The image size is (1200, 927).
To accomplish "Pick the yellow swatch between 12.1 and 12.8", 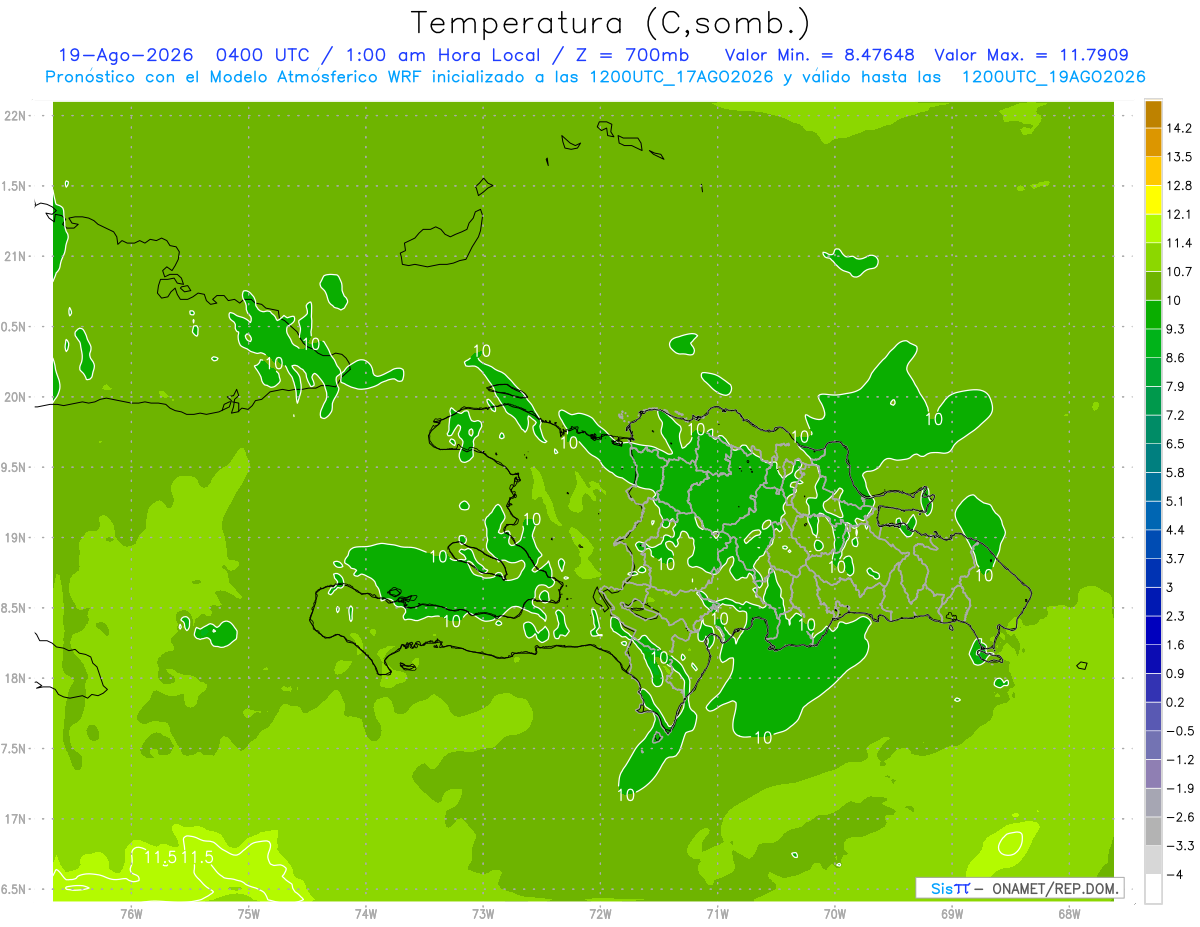I will pos(1153,200).
